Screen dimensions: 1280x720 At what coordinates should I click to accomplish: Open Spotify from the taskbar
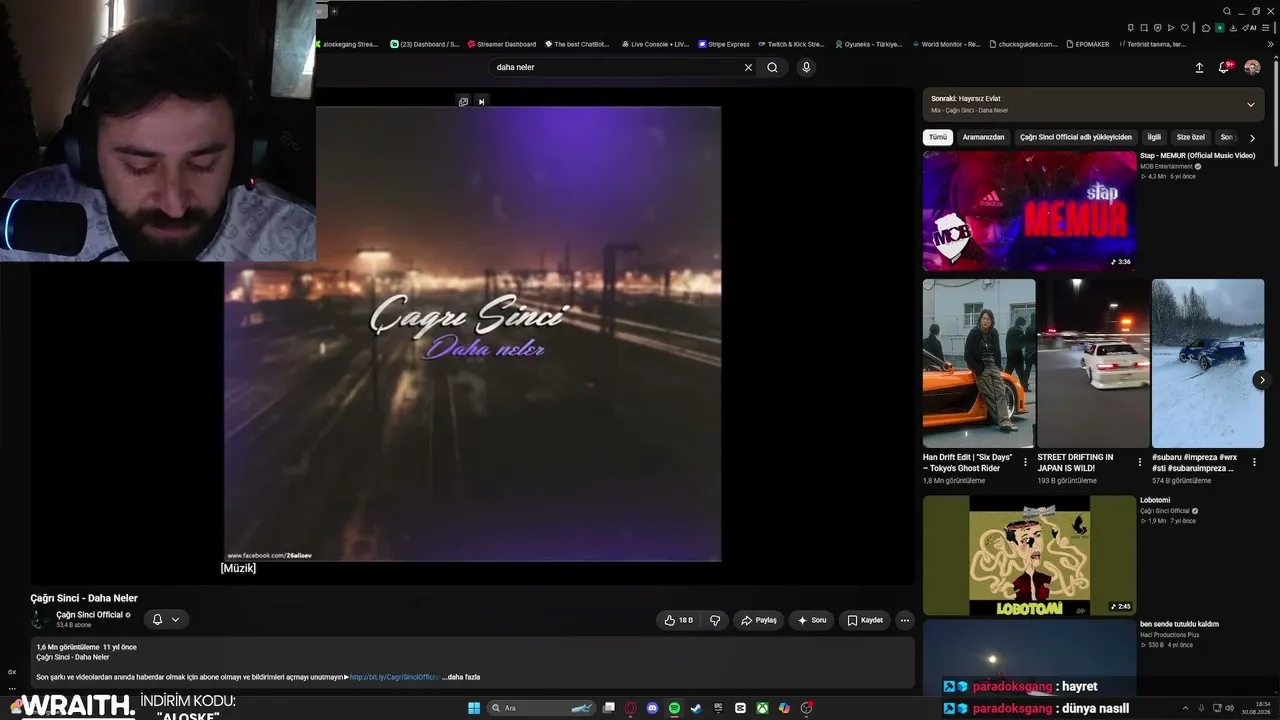coord(674,708)
